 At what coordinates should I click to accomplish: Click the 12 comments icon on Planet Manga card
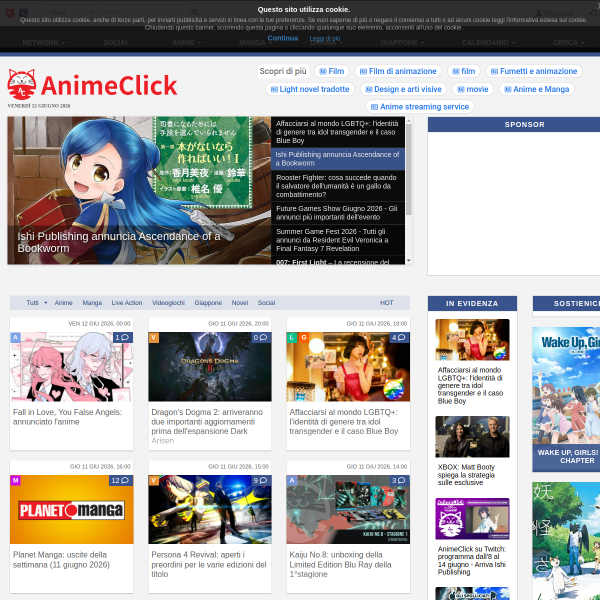121,480
